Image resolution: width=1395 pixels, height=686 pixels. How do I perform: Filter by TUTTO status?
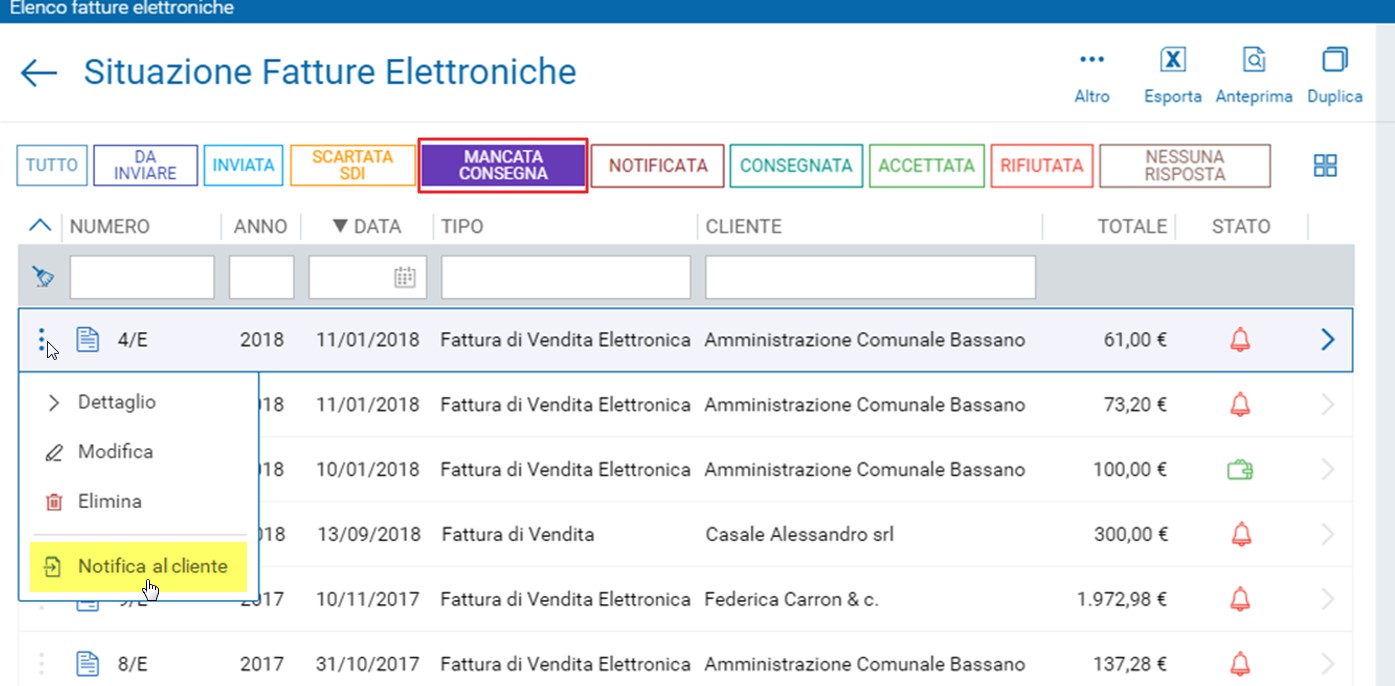pos(52,166)
